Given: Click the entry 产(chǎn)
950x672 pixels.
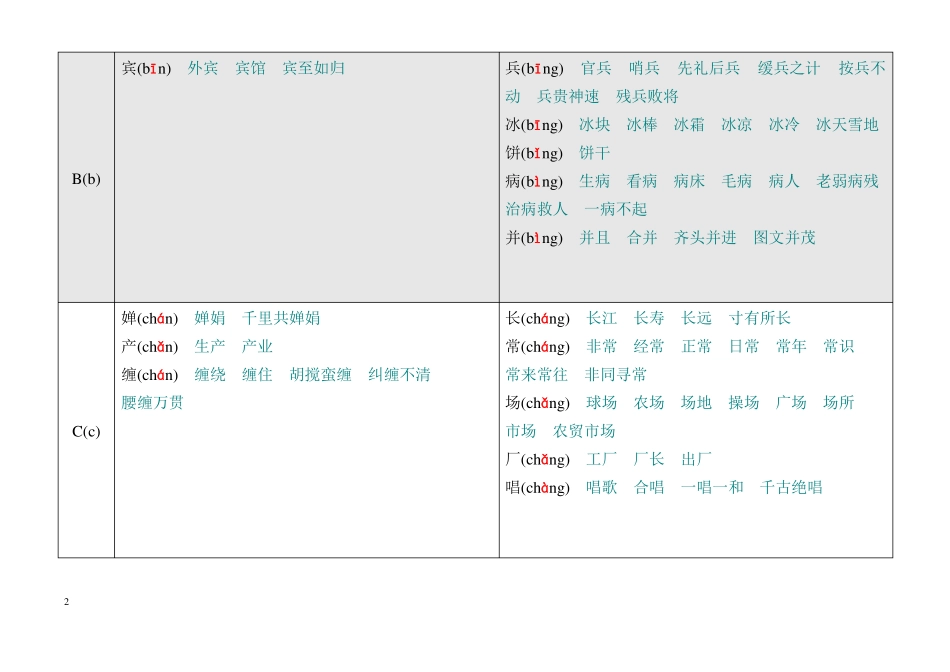Looking at the screenshot, I should pyautogui.click(x=150, y=347).
